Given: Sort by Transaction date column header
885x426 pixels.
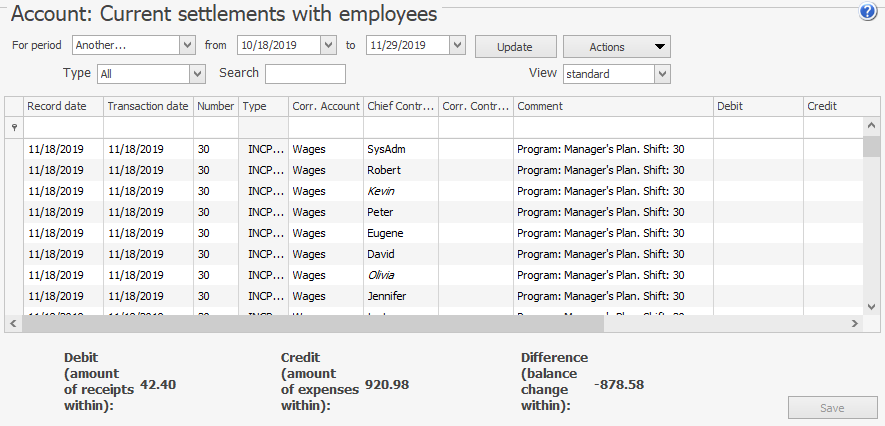Looking at the screenshot, I should coord(148,106).
